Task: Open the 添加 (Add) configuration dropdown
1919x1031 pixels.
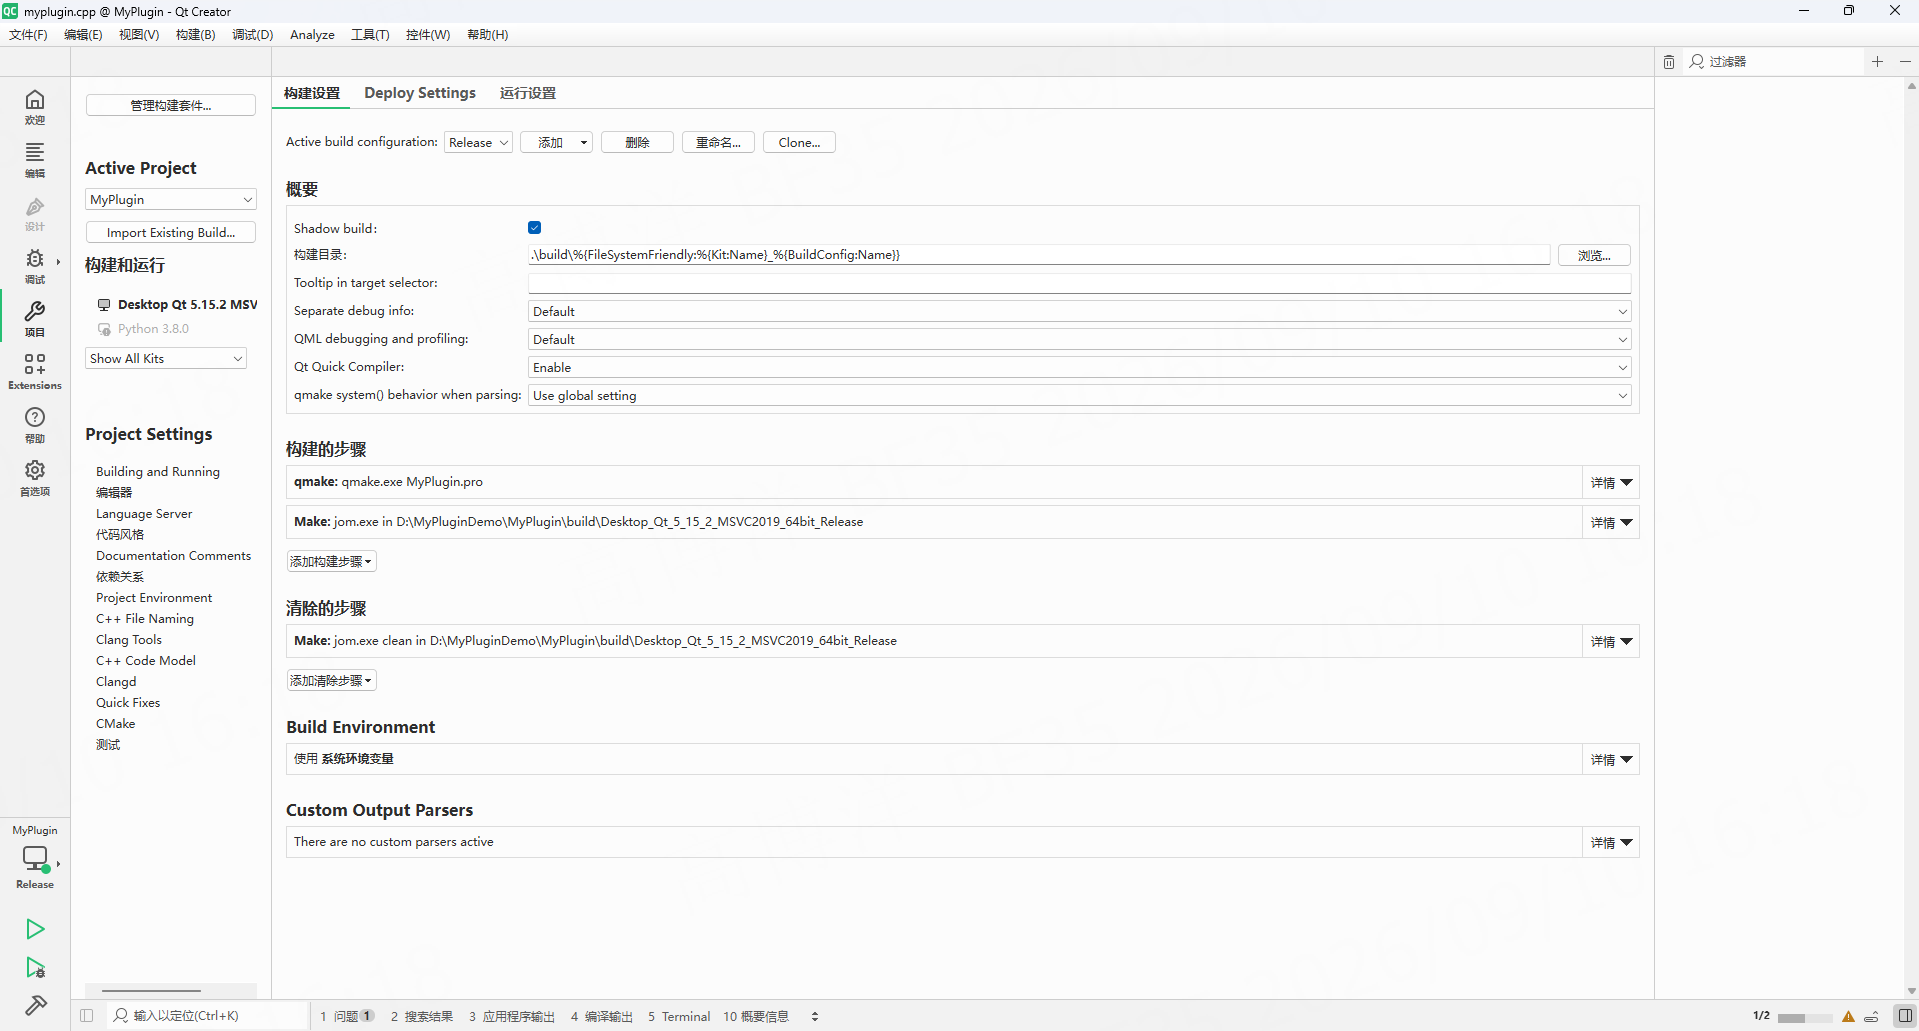Action: [x=556, y=143]
